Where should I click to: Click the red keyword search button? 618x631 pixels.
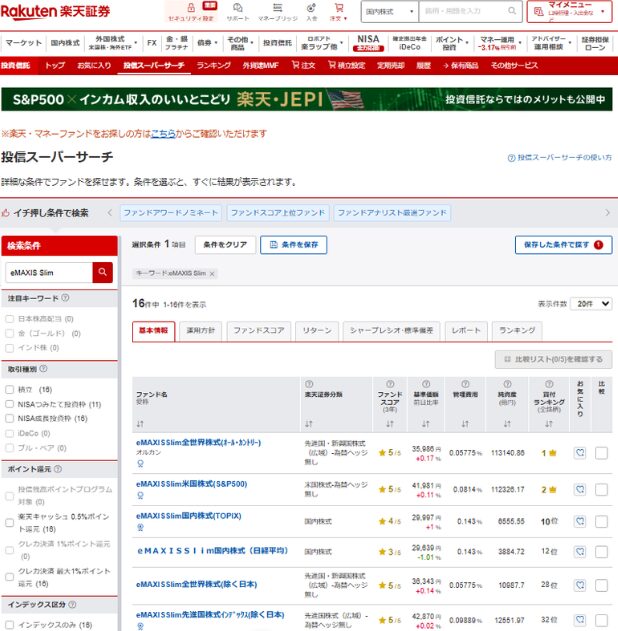pyautogui.click(x=103, y=272)
